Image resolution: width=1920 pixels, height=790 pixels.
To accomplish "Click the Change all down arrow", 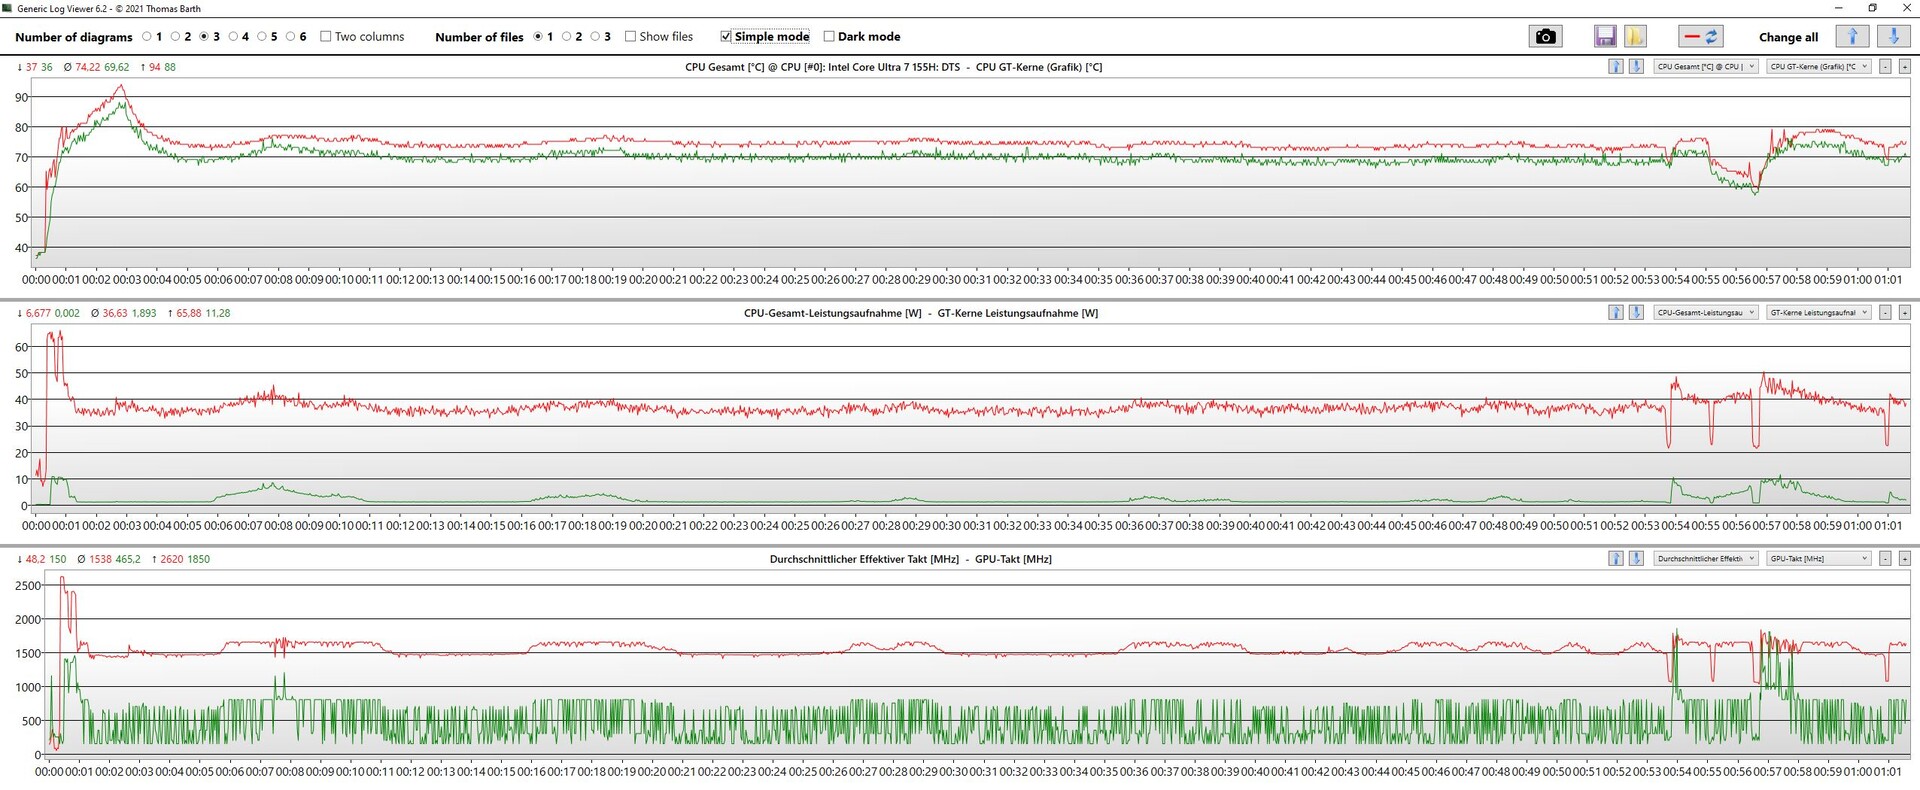I will click(x=1892, y=37).
